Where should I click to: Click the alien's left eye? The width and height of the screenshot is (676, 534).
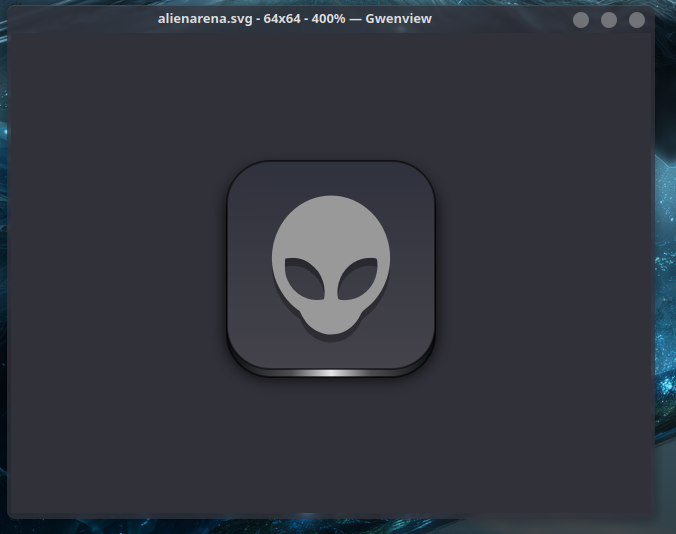pyautogui.click(x=303, y=277)
